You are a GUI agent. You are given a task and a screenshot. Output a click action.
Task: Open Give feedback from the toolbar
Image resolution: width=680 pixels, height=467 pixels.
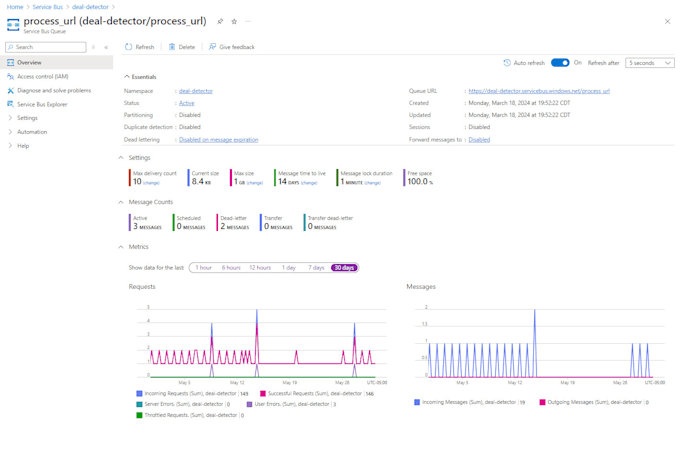(212, 47)
